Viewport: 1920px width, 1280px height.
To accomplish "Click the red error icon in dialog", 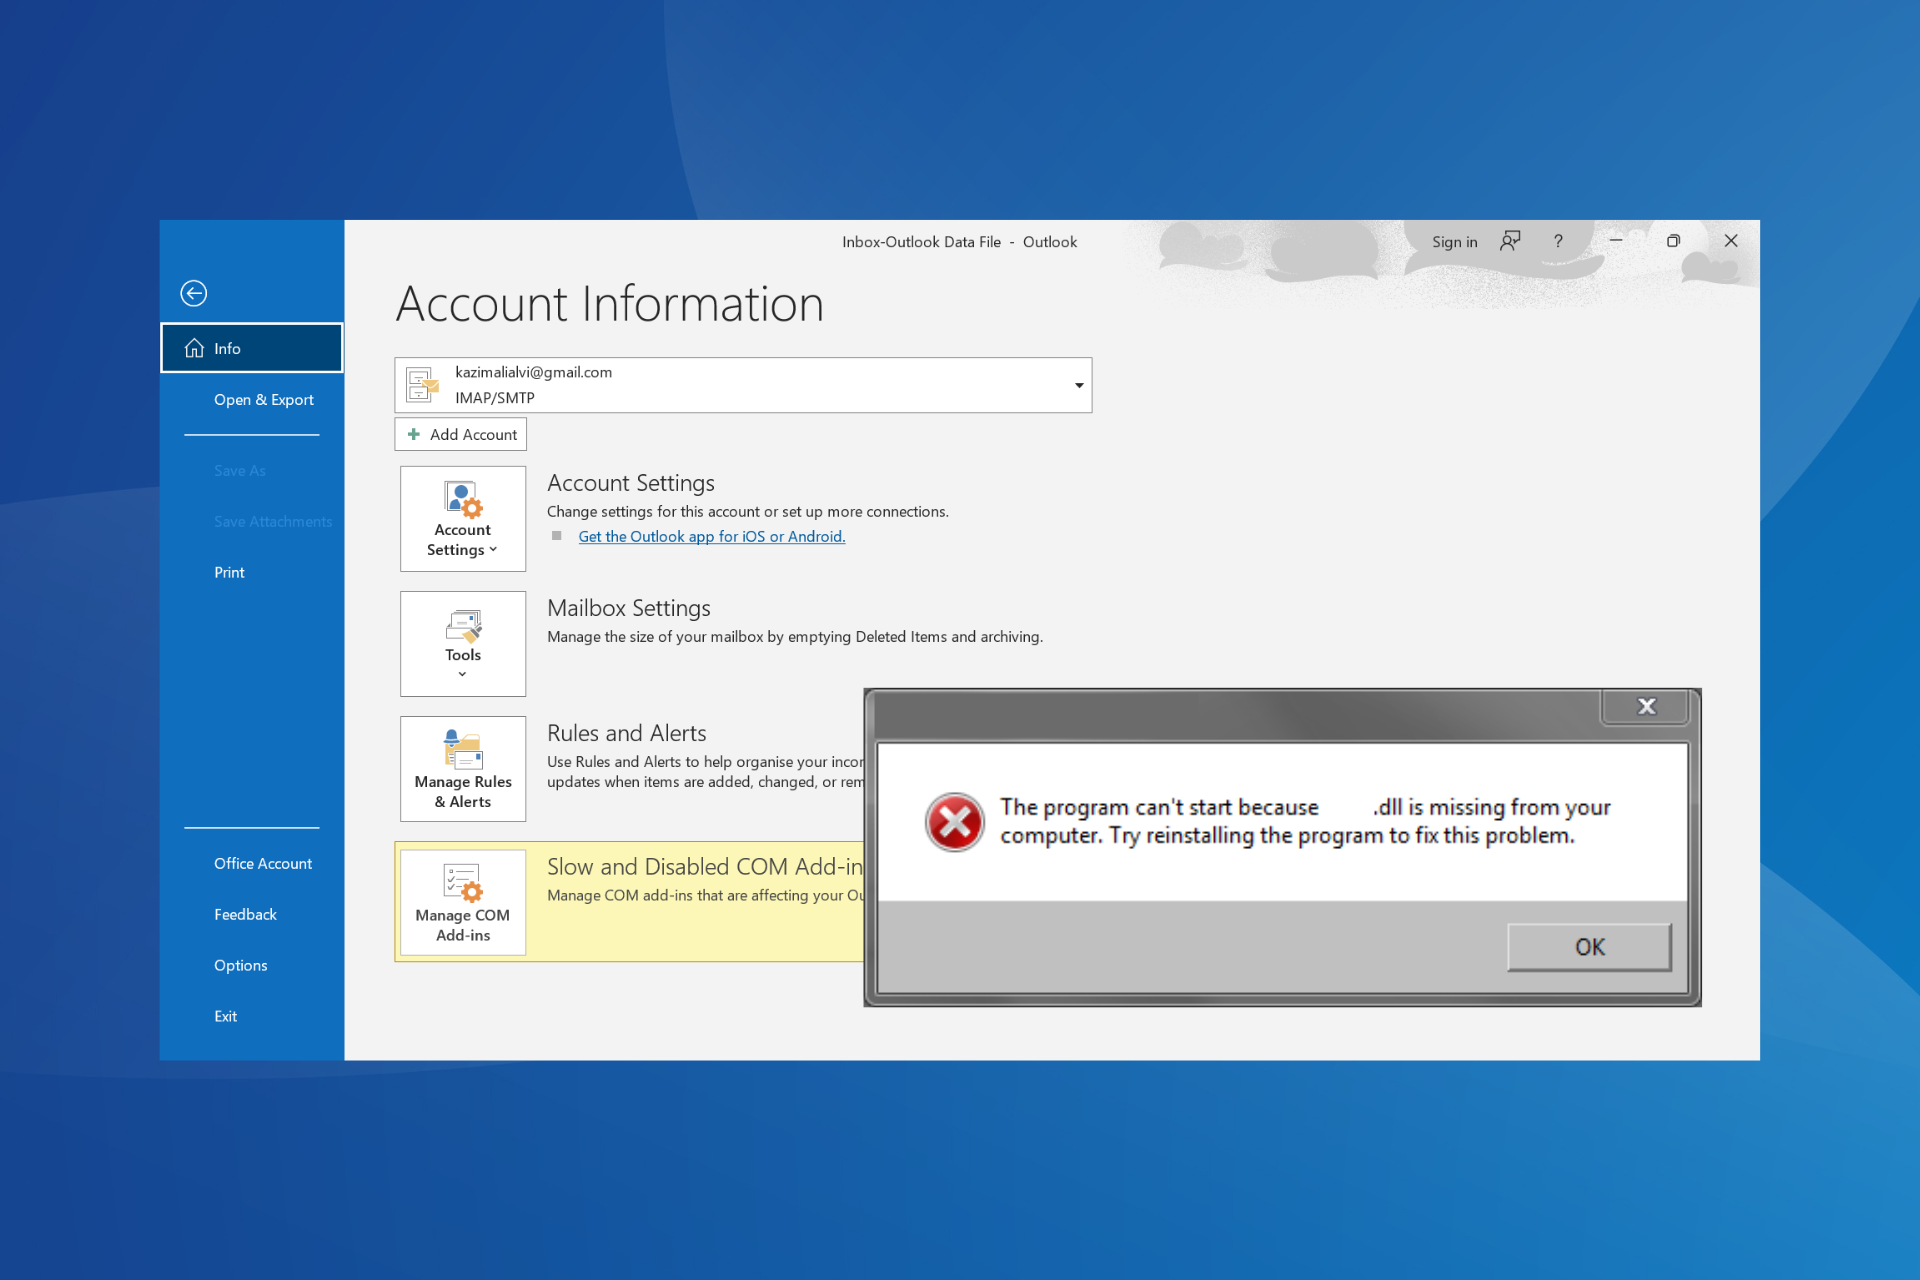I will click(x=954, y=822).
